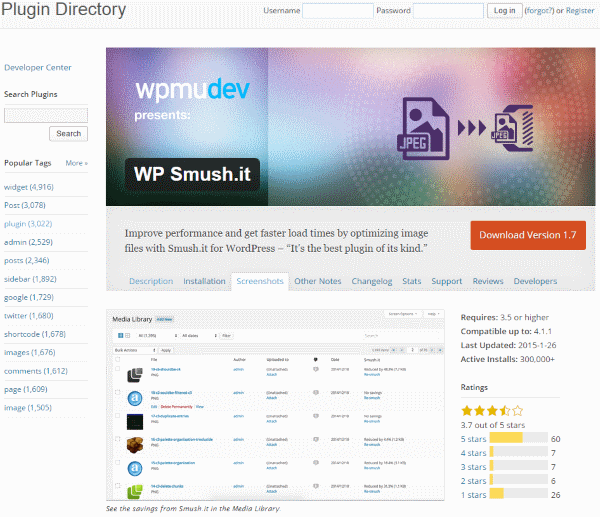Click the 'Active Installs: 300,000+' text
This screenshot has width=600, height=517.
coord(507,359)
